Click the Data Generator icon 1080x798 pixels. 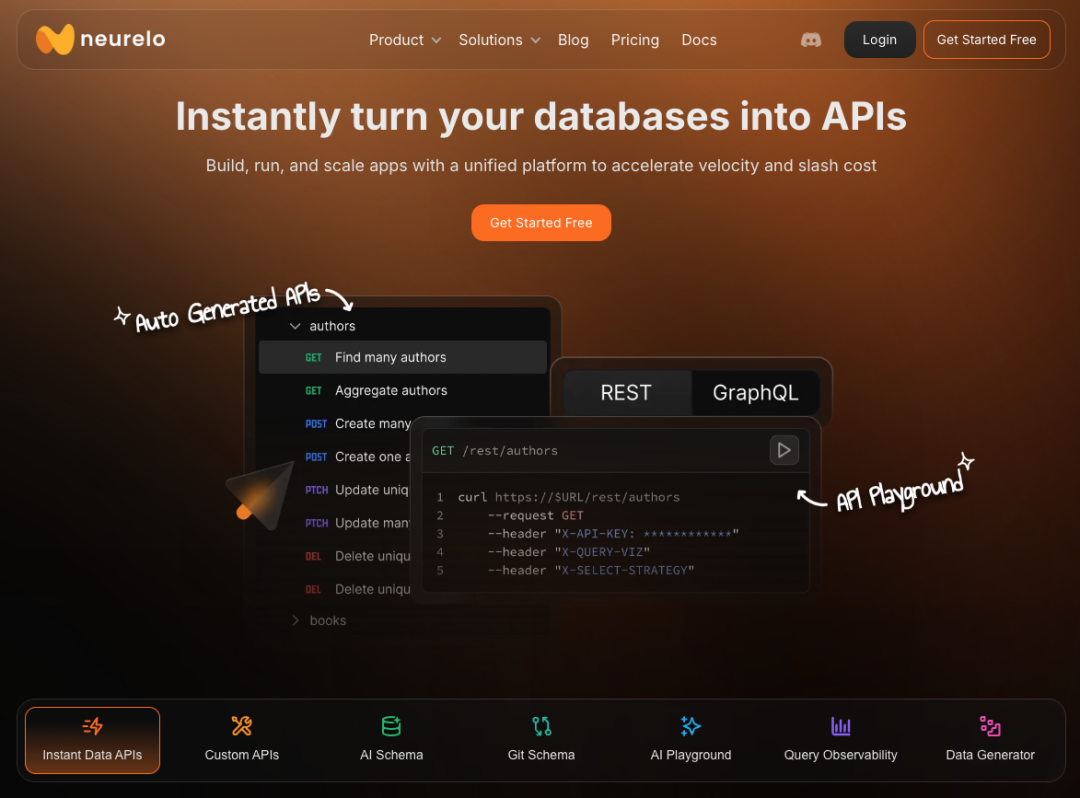coord(990,726)
